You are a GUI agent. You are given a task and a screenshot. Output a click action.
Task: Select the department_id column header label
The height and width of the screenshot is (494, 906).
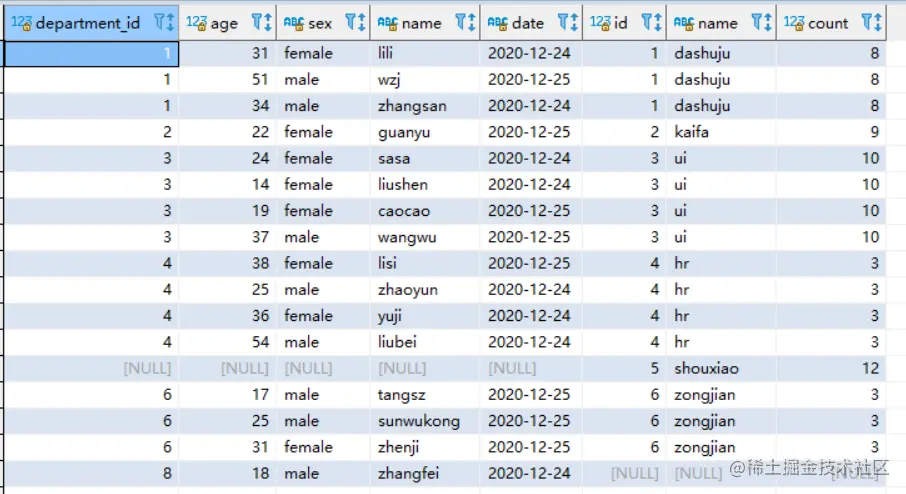(x=88, y=23)
